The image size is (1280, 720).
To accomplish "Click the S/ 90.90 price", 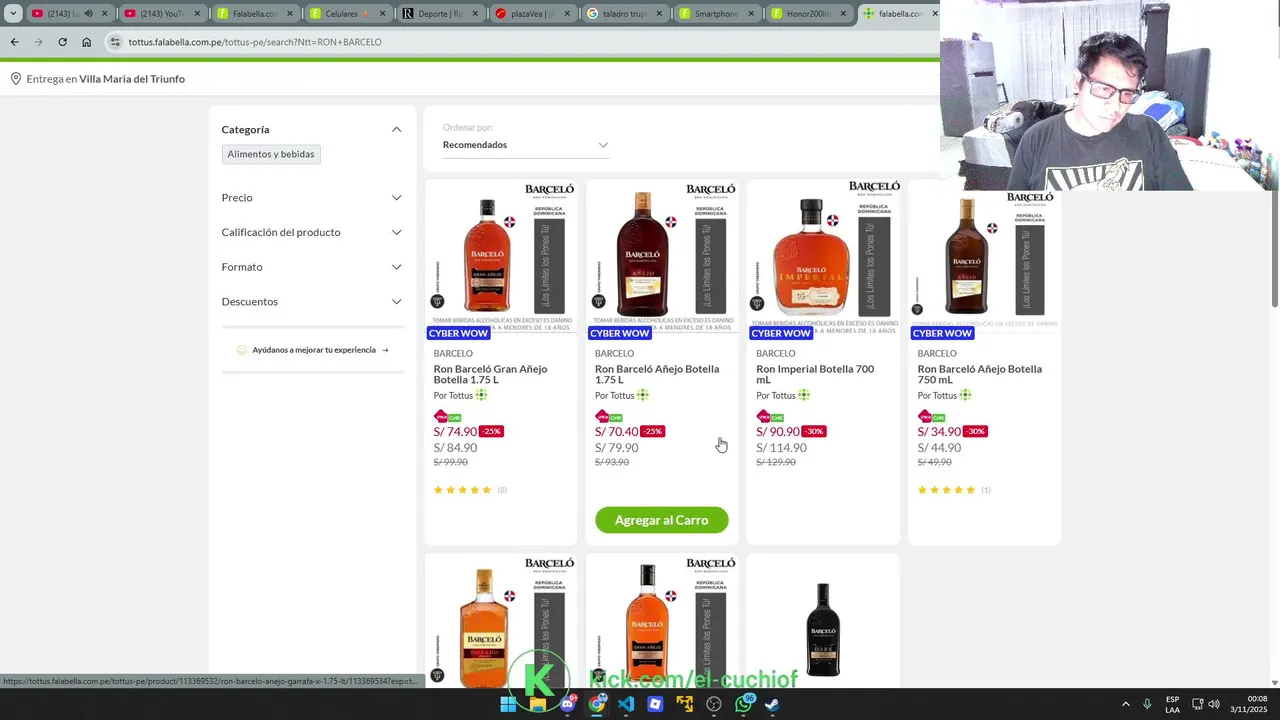I will pos(778,431).
